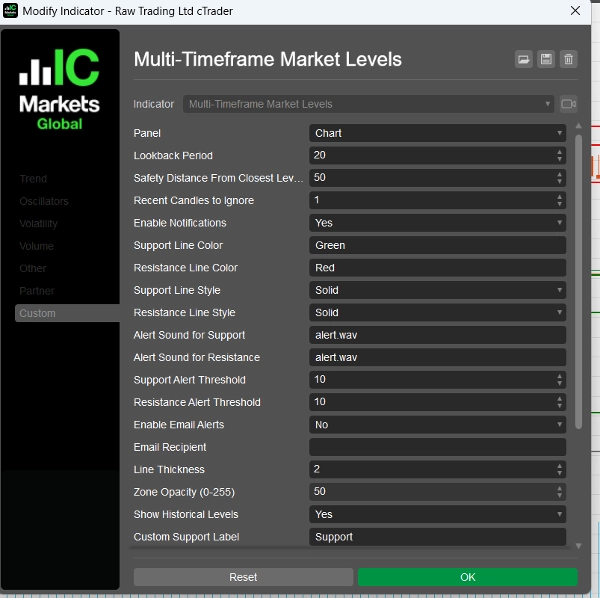Select the Custom category

pyautogui.click(x=67, y=313)
